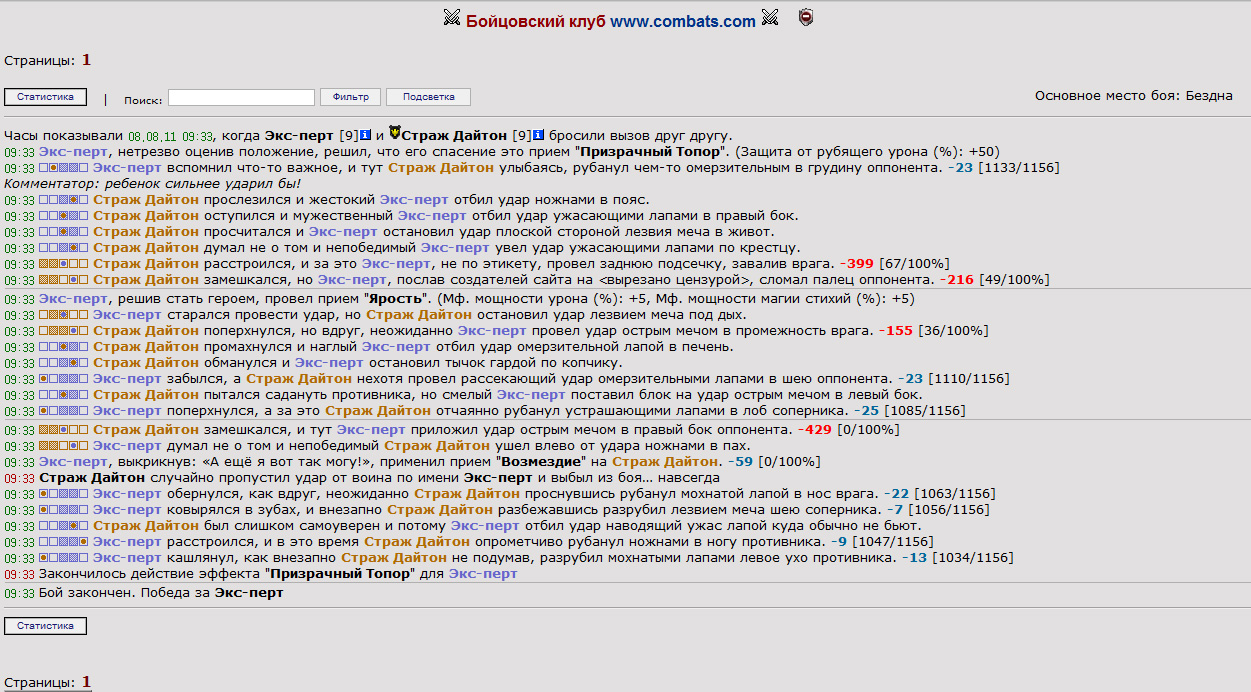
Task: Click damage value -9 [1047/1156]
Action: (x=882, y=542)
